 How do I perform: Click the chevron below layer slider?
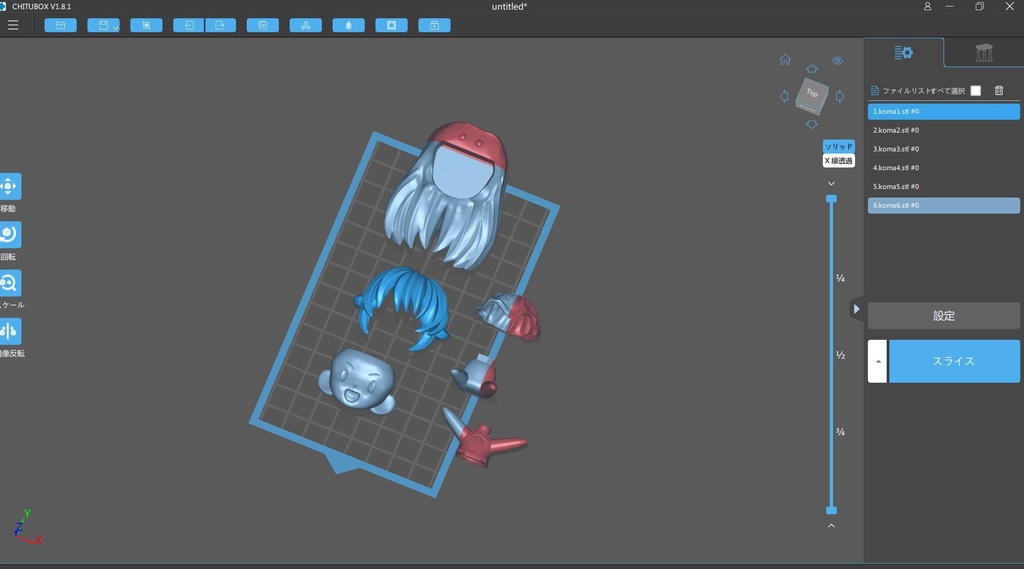[831, 525]
